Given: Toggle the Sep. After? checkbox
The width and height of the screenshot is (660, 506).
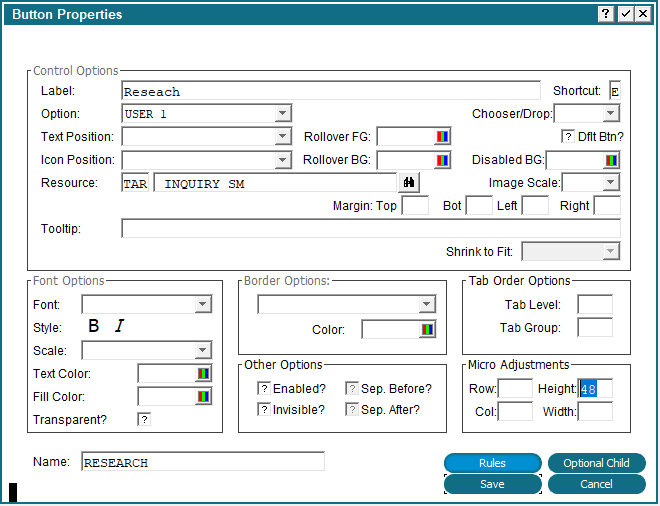Looking at the screenshot, I should (x=352, y=409).
